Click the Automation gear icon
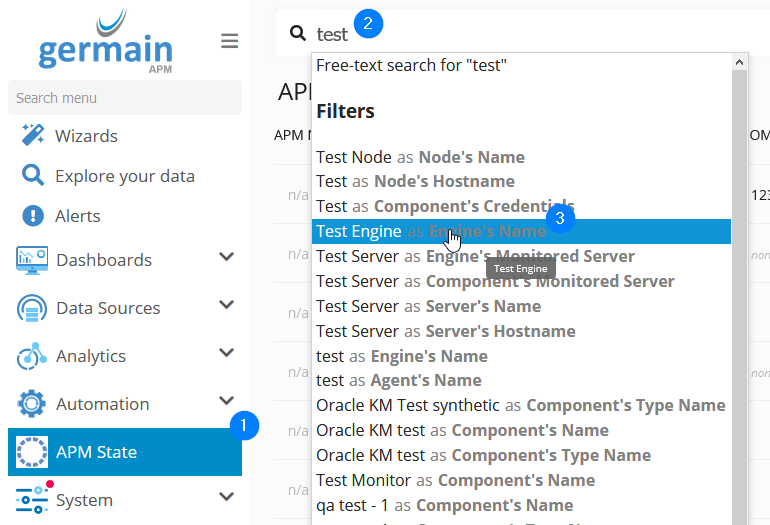Viewport: 770px width, 525px height. click(33, 404)
